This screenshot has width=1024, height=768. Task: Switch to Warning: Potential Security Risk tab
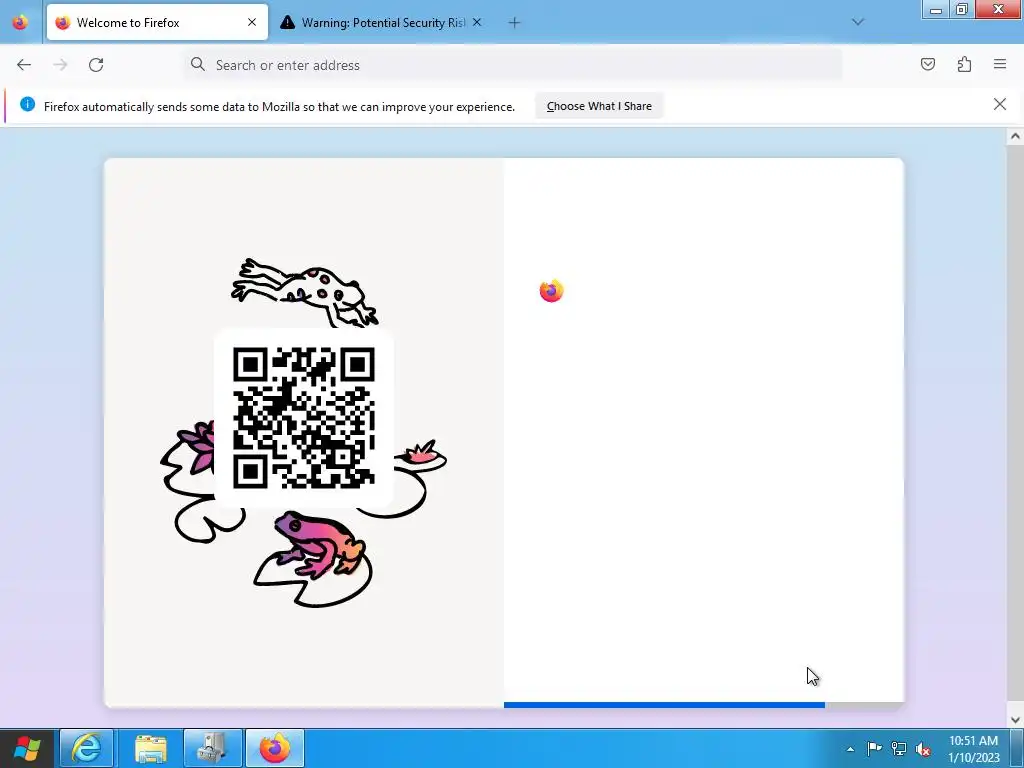point(381,22)
